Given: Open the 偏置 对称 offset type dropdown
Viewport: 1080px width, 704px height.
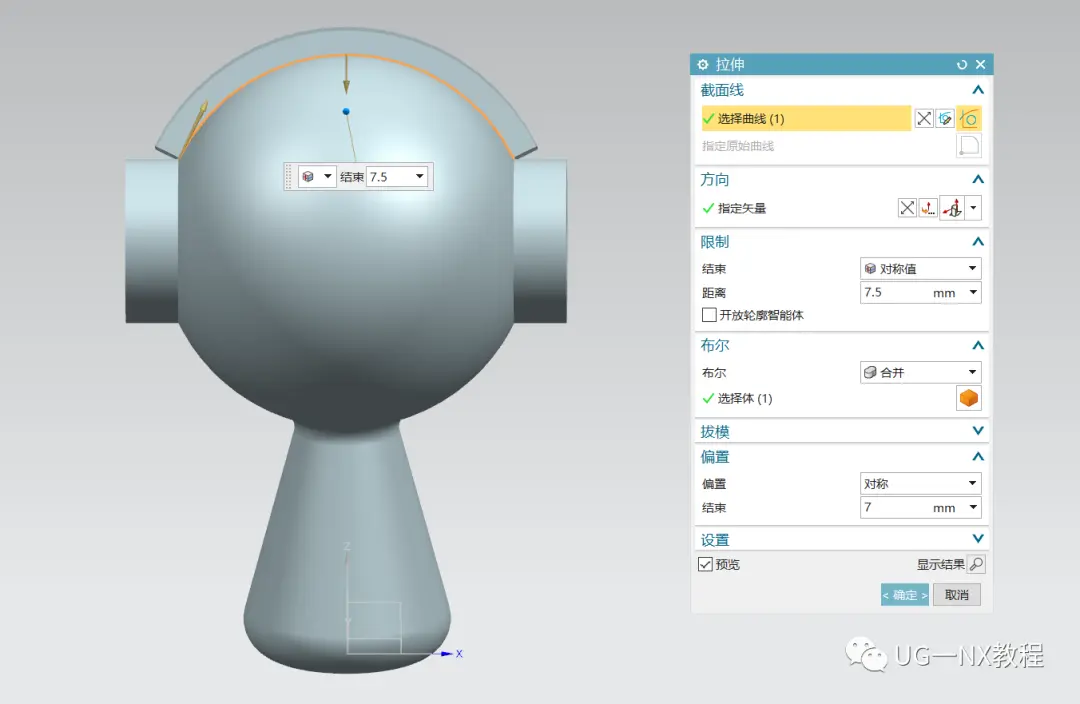Looking at the screenshot, I should (920, 483).
